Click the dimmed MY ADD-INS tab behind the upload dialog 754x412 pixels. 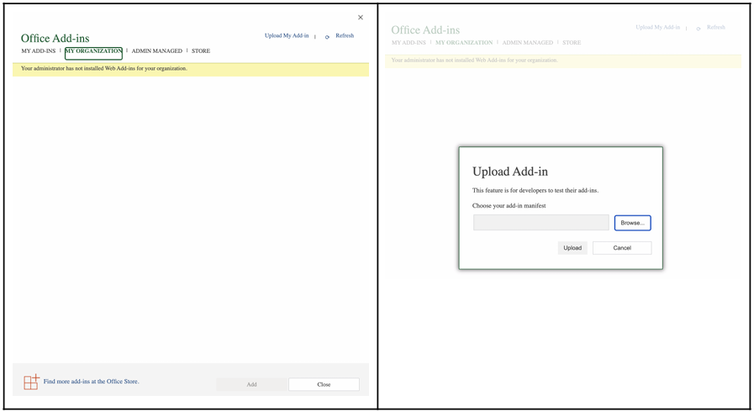pos(409,43)
